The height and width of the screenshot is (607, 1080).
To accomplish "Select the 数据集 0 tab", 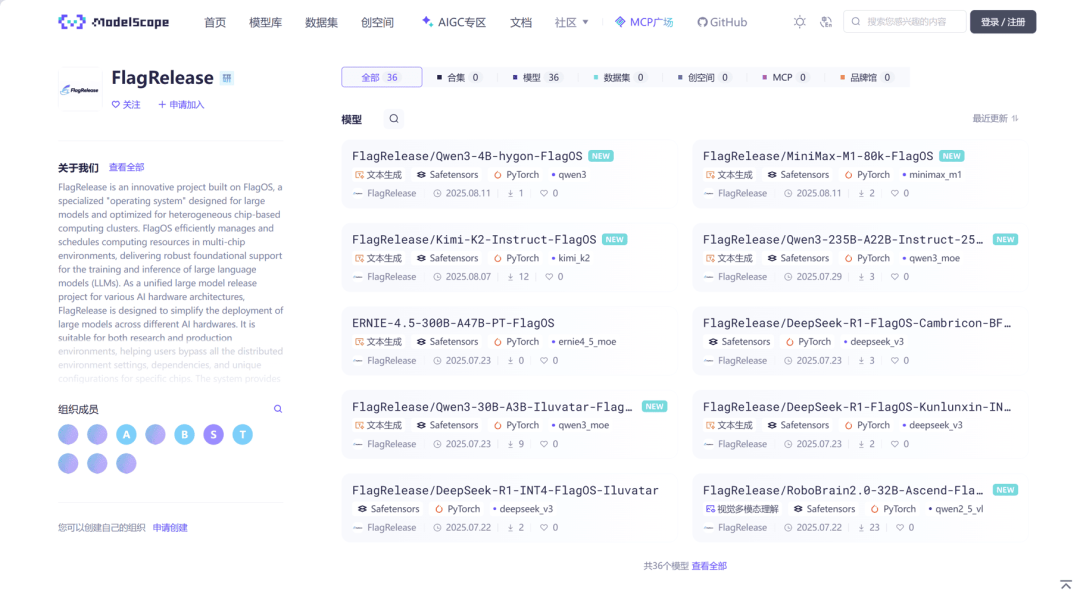I will point(619,77).
